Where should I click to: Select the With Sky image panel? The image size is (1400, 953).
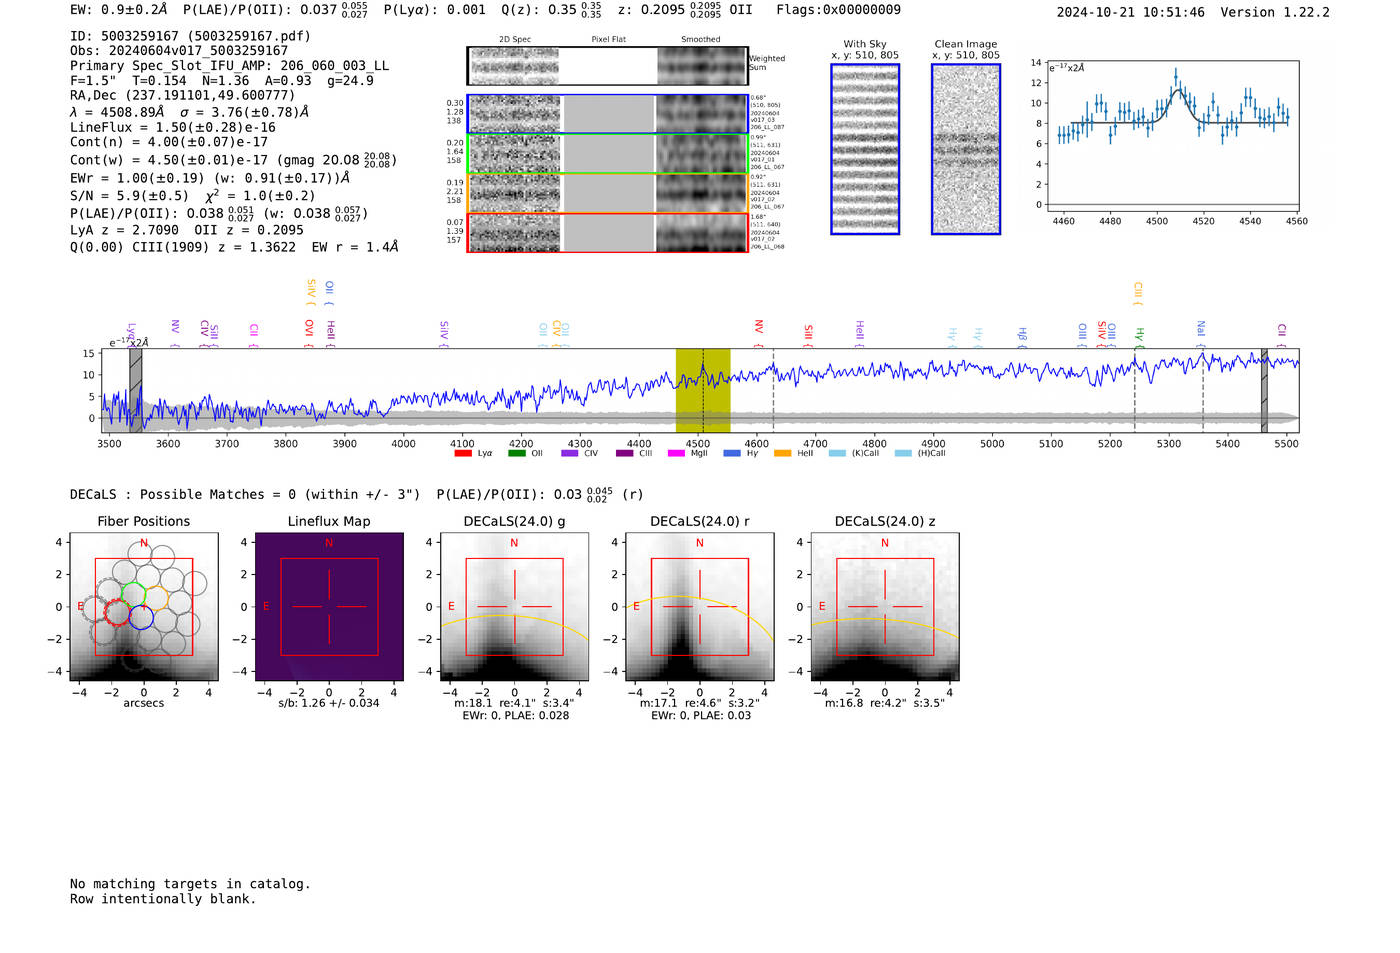click(865, 149)
